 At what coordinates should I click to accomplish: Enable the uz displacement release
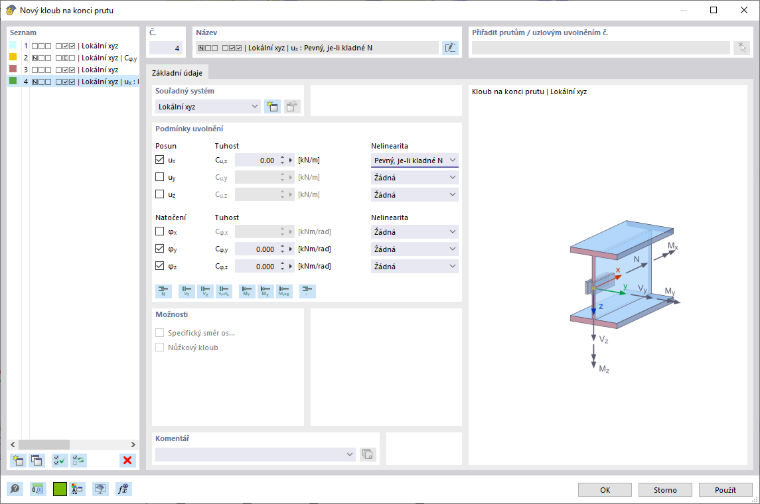pos(159,194)
